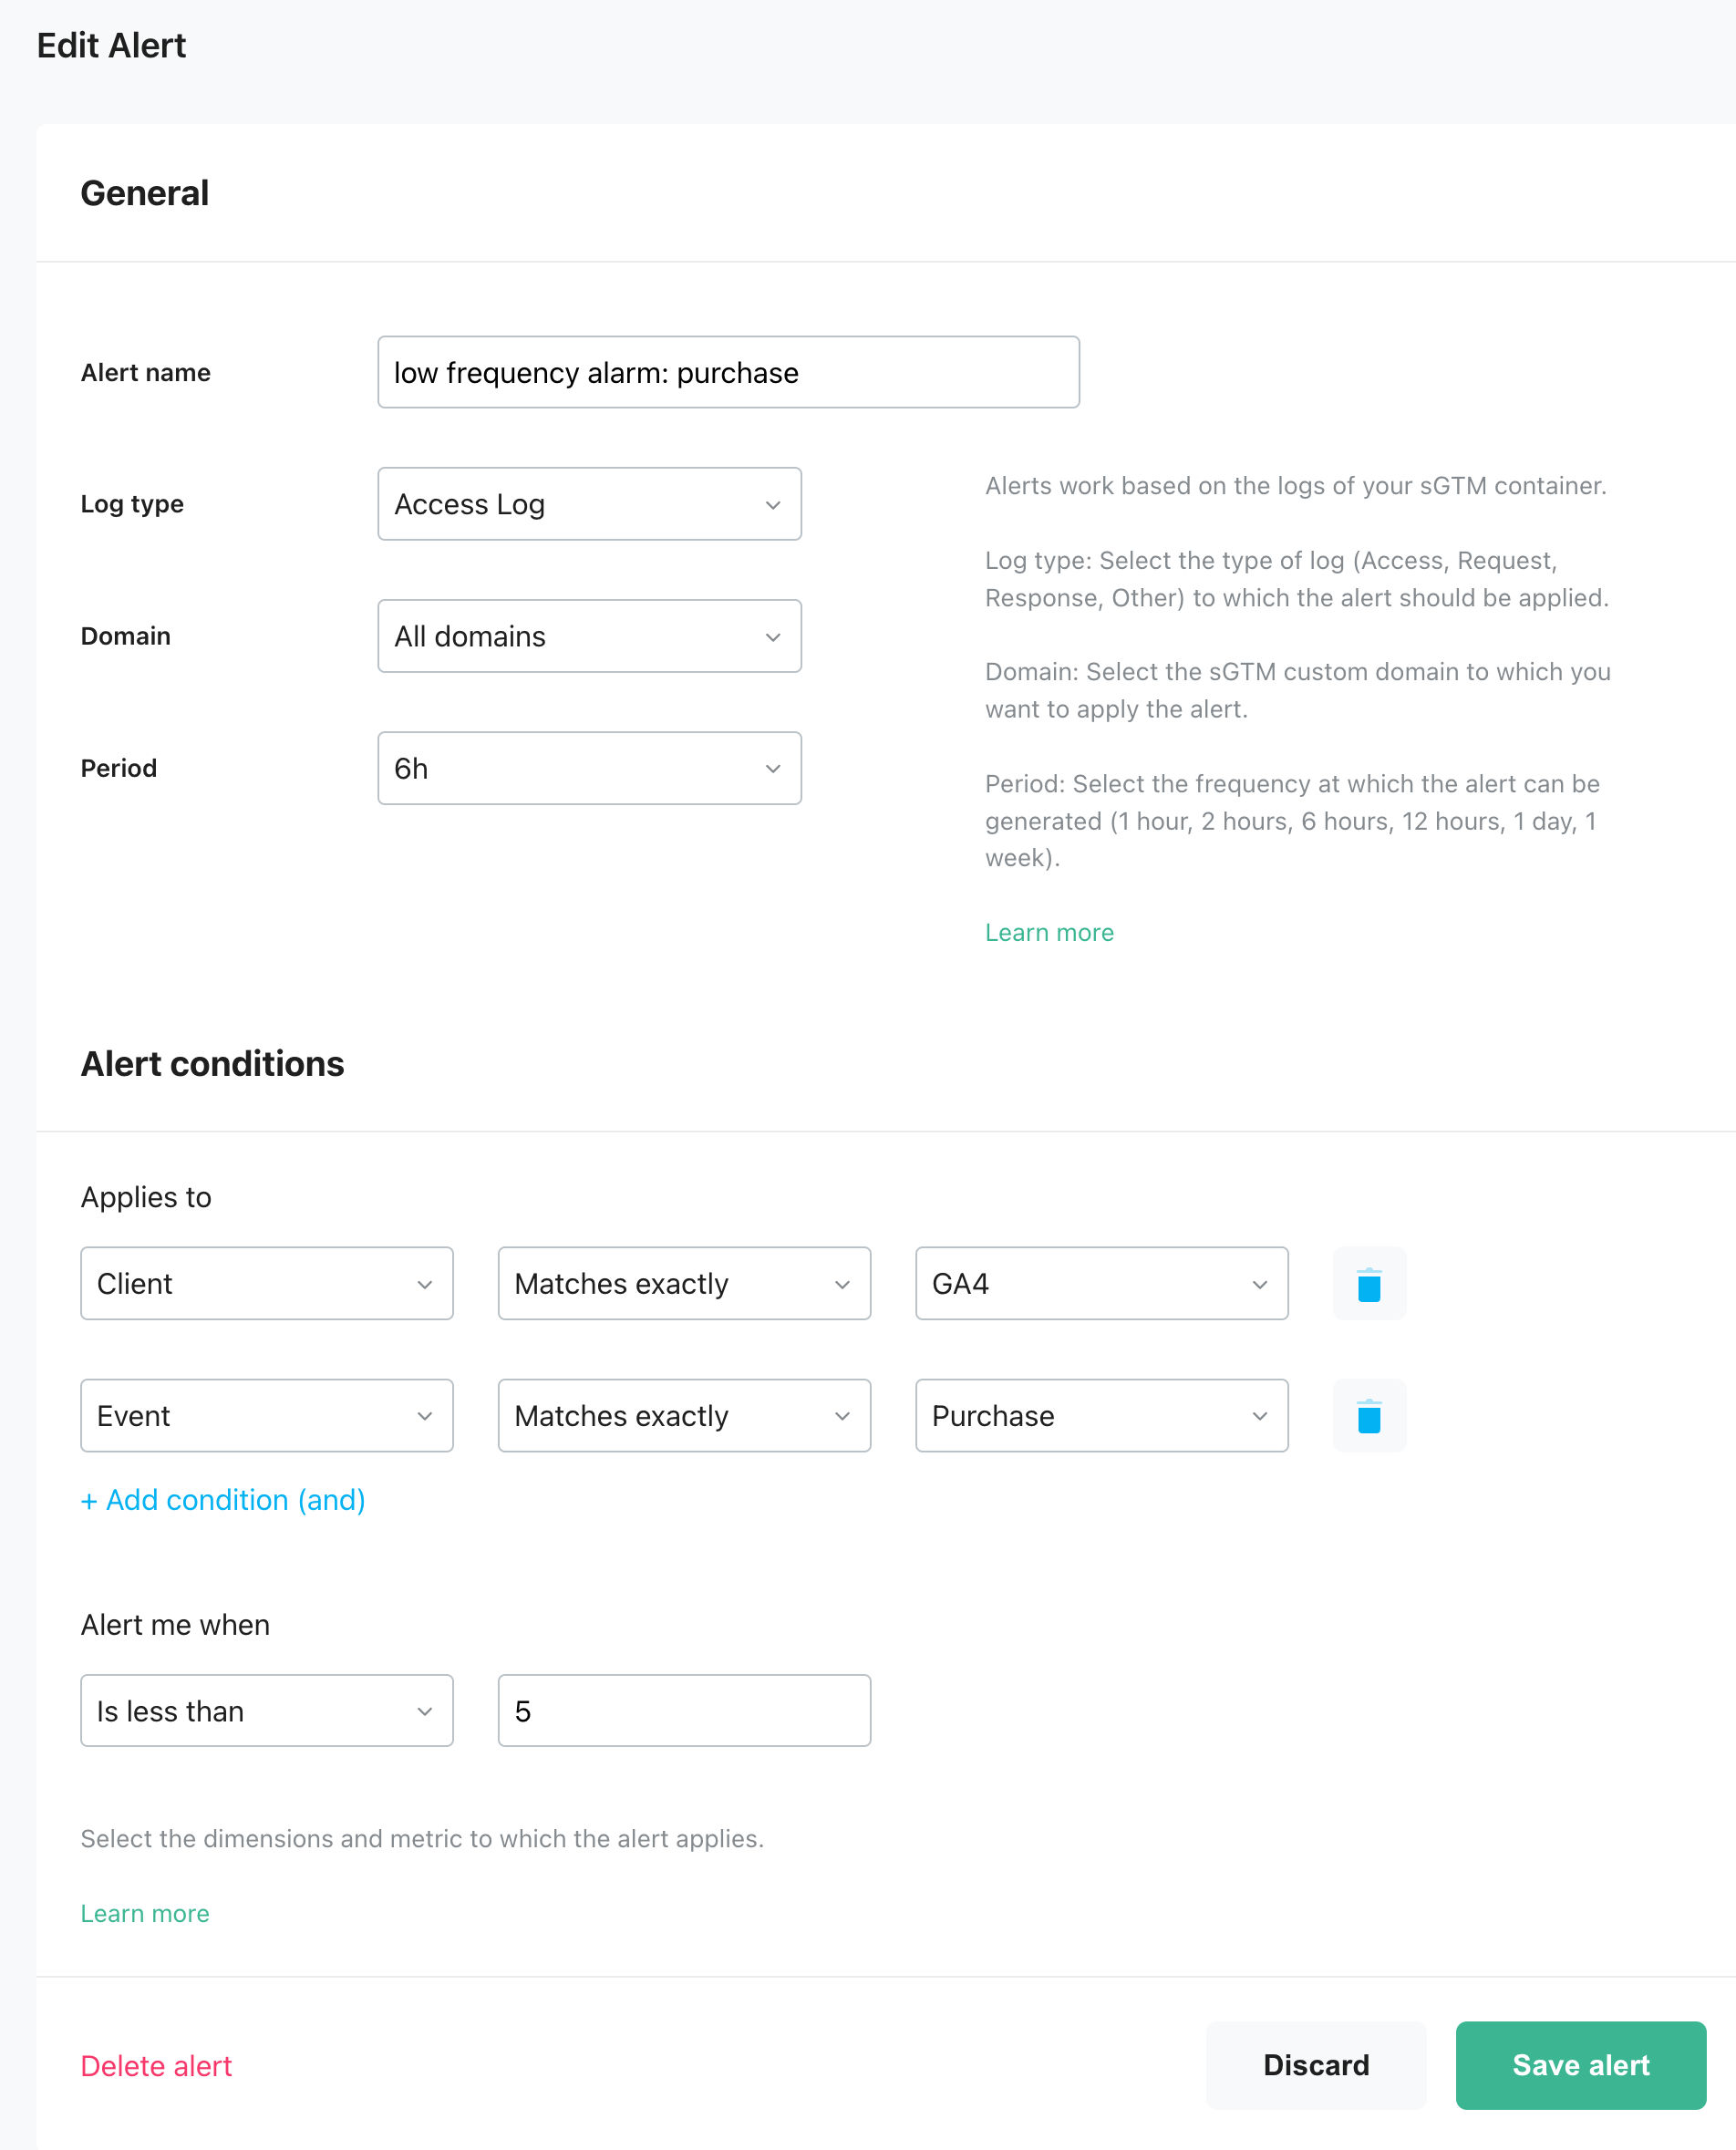Open the Client dimension dropdown
Image resolution: width=1736 pixels, height=2150 pixels.
tap(267, 1283)
